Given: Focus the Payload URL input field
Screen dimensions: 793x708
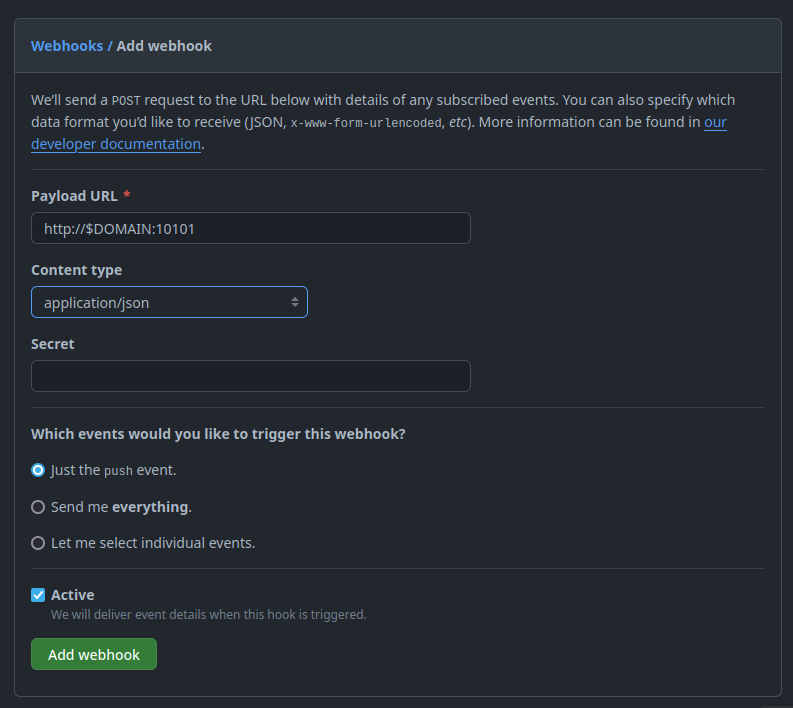Looking at the screenshot, I should 251,229.
